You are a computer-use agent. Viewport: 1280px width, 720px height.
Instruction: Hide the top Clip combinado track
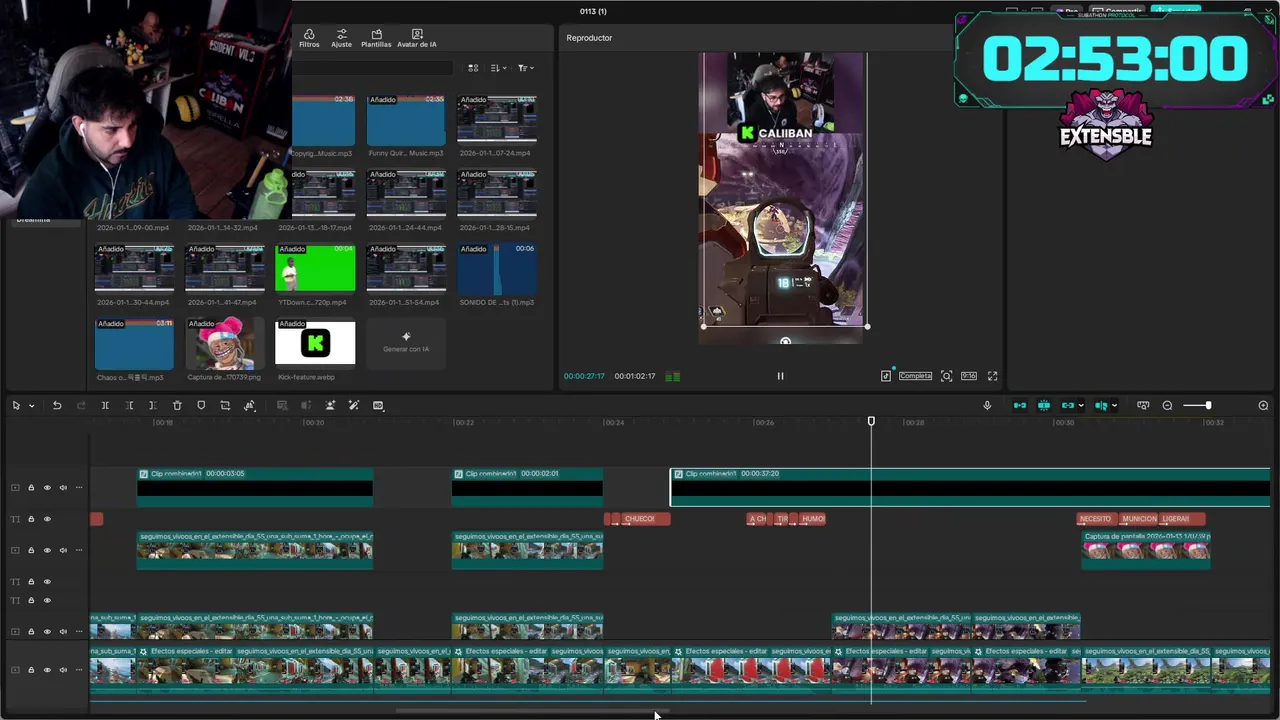(x=47, y=488)
